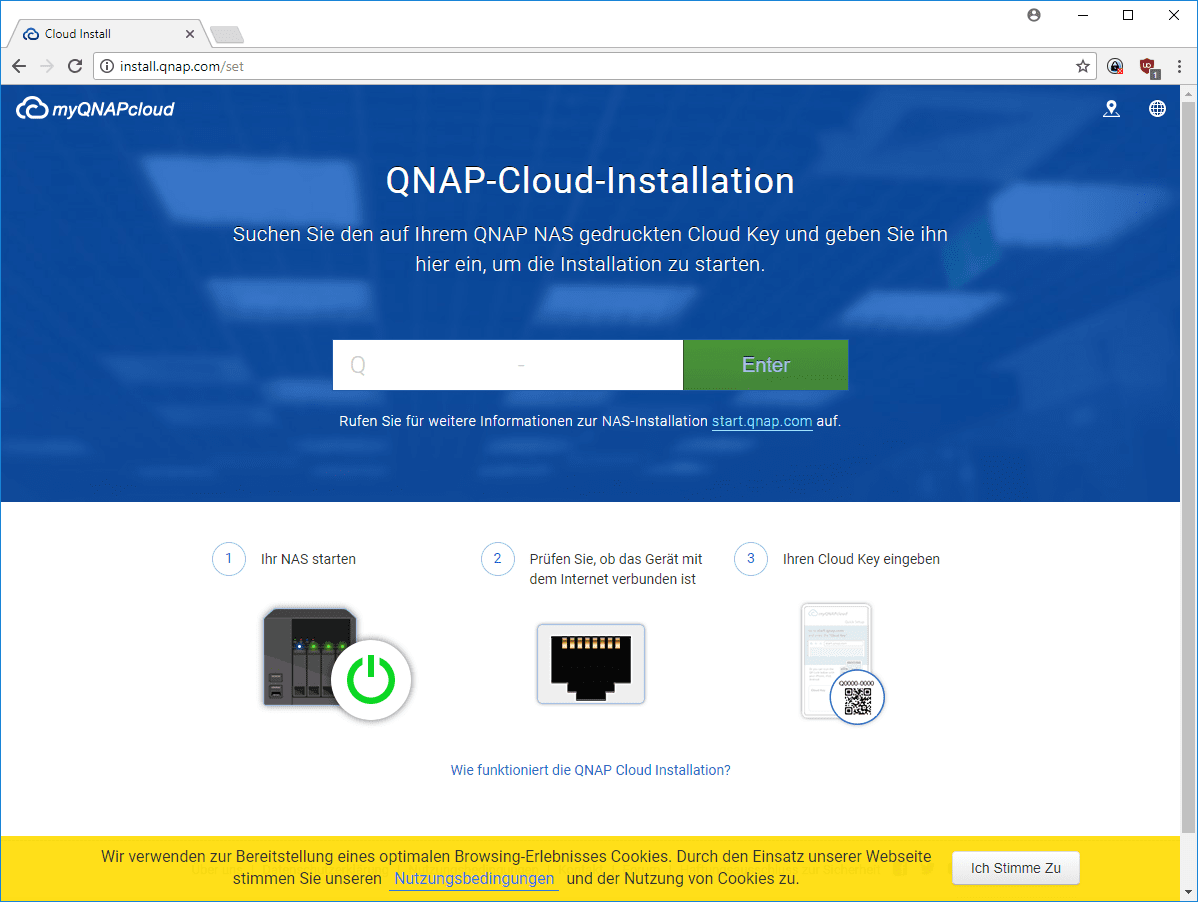Click the Cloud Key input field
1198x902 pixels.
click(507, 365)
